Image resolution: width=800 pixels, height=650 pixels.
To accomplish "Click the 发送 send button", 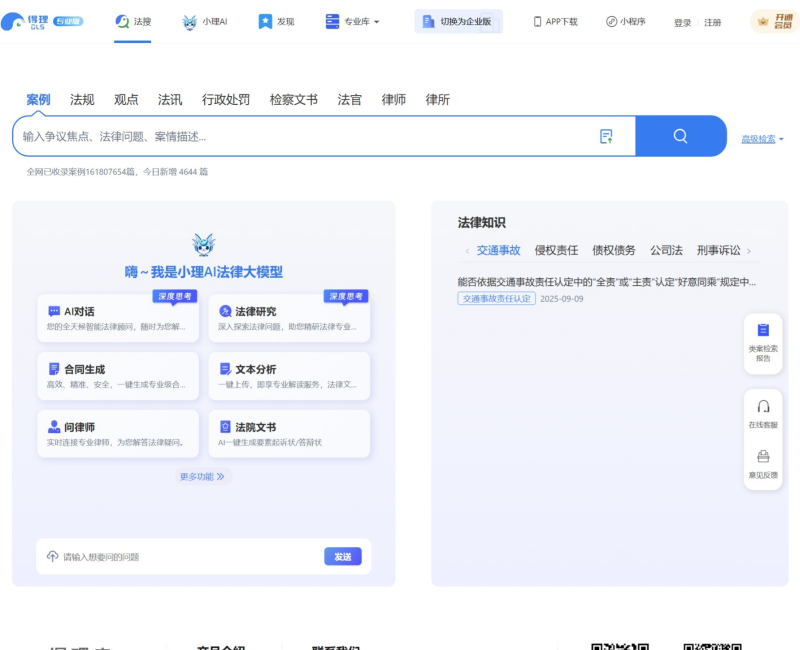I will pos(343,556).
